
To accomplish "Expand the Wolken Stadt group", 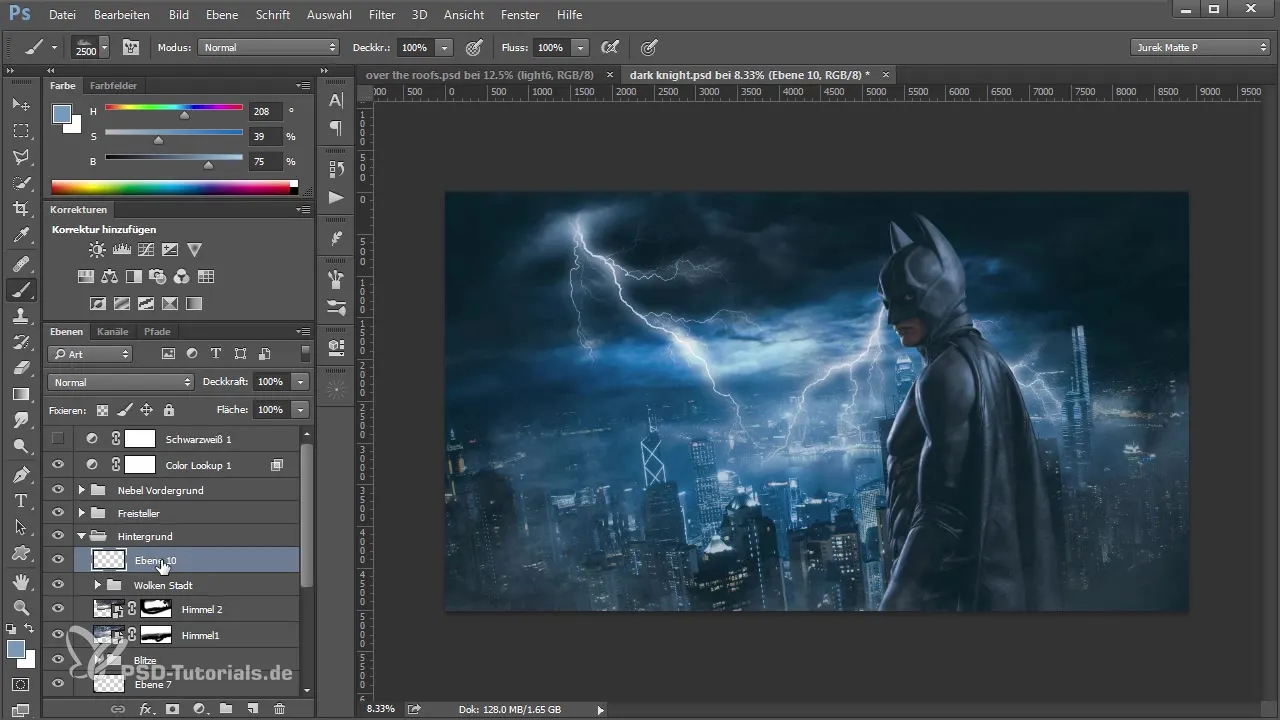I will pyautogui.click(x=98, y=585).
